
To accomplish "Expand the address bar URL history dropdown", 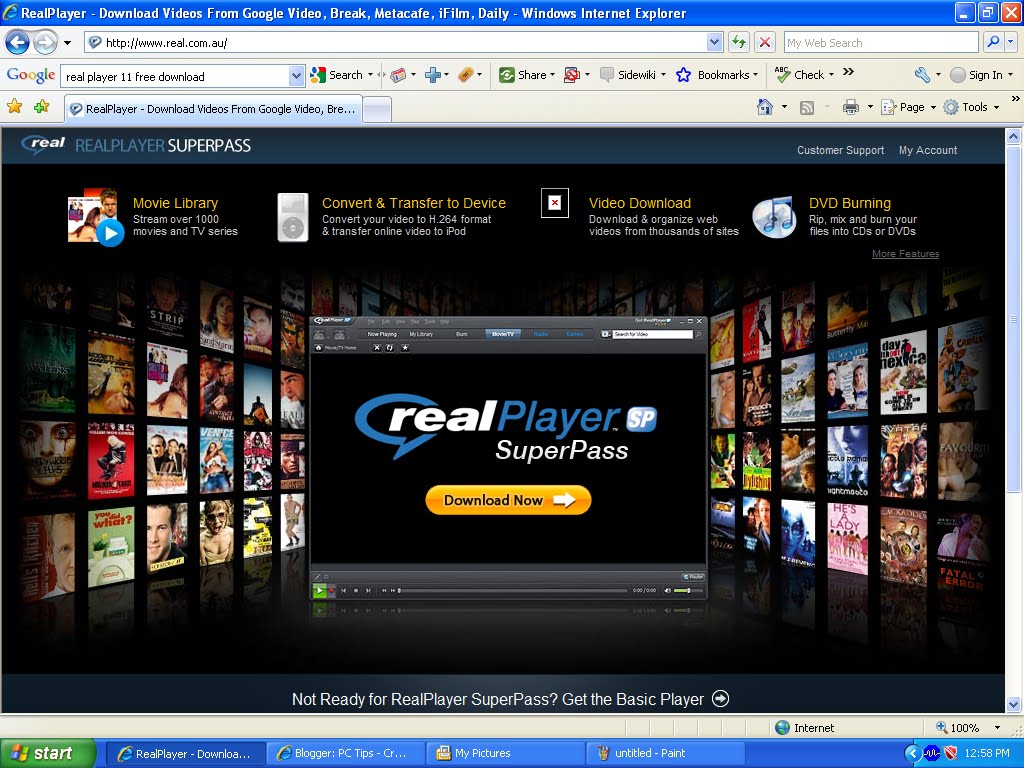I will point(714,42).
